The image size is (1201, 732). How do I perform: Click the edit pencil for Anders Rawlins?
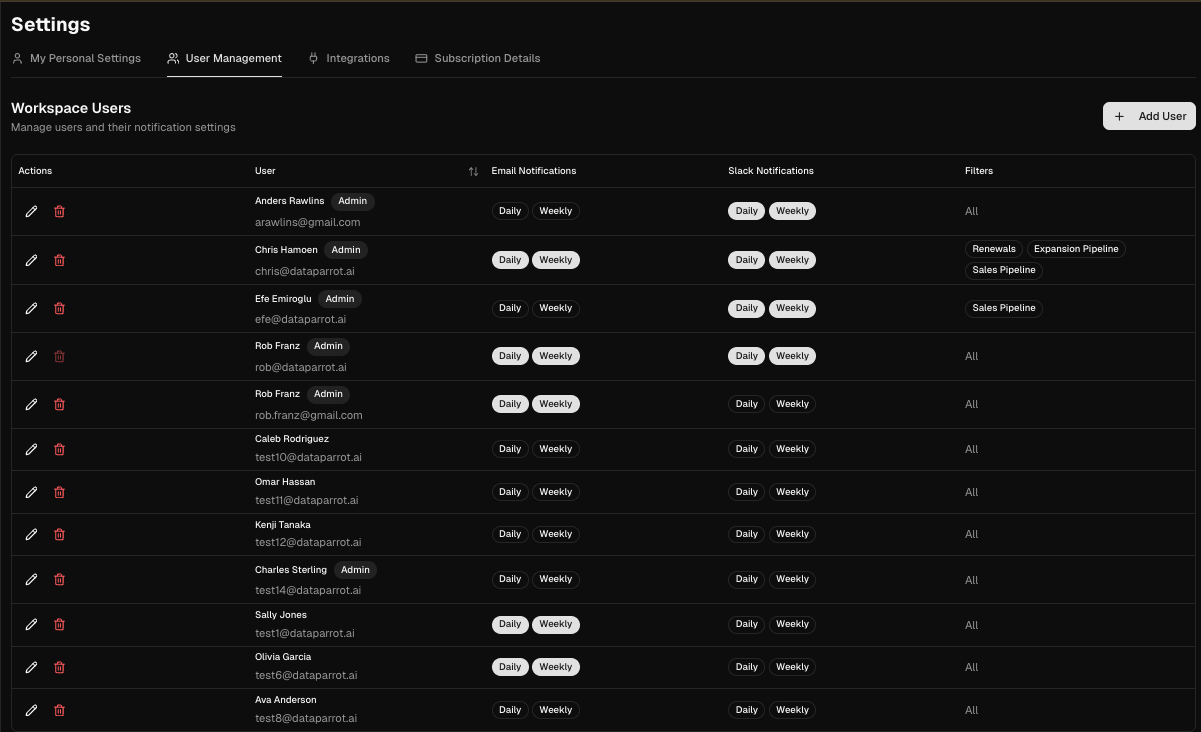(x=31, y=211)
